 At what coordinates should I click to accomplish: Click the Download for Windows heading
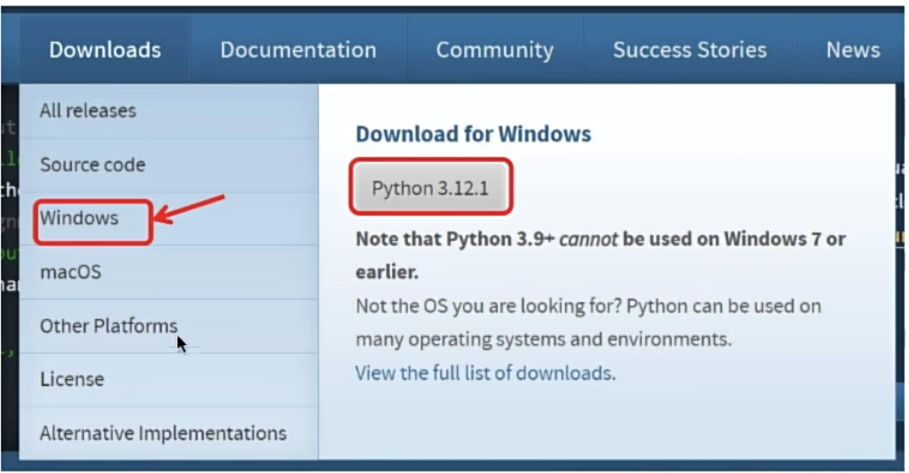(473, 134)
